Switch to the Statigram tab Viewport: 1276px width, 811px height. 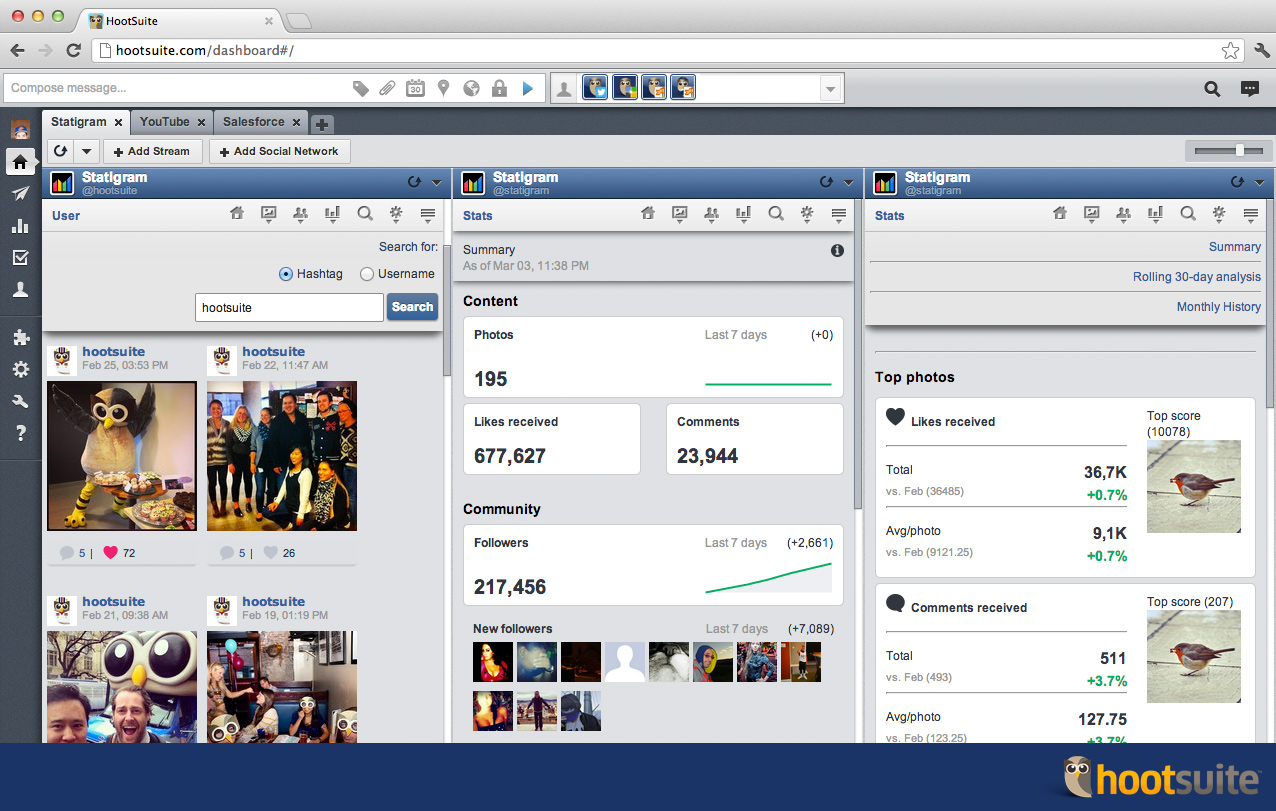(x=78, y=122)
